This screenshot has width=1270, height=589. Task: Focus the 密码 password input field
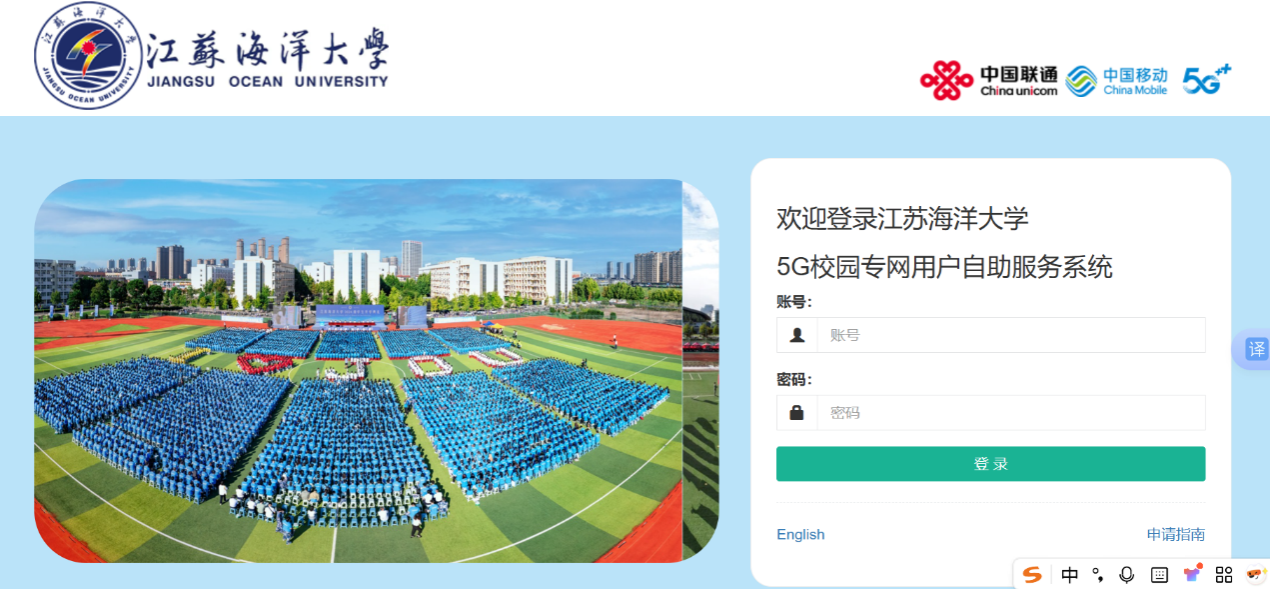(1011, 412)
